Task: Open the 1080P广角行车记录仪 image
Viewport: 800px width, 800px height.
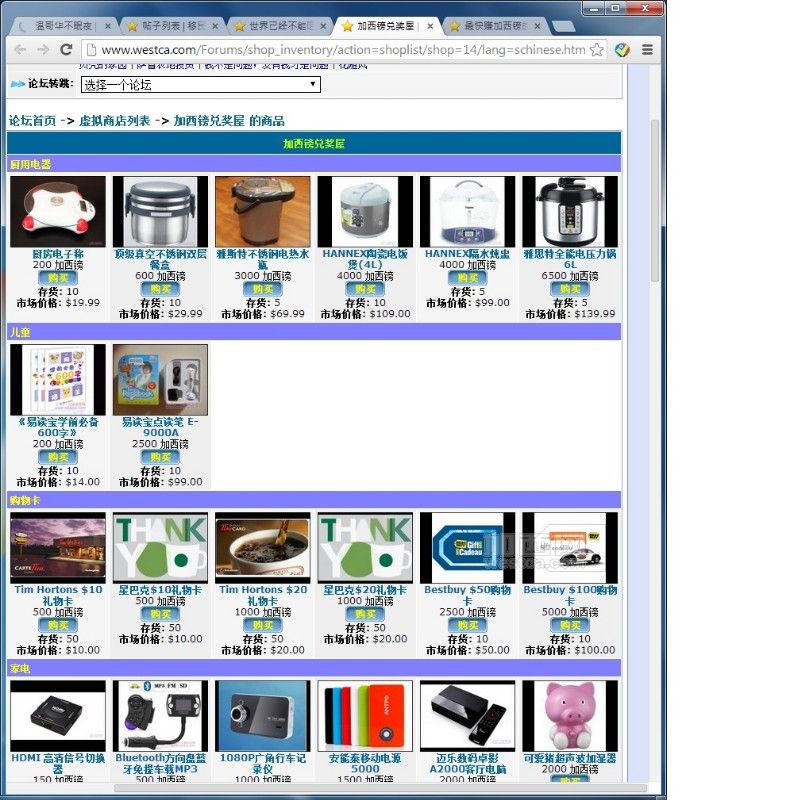Action: coord(263,716)
